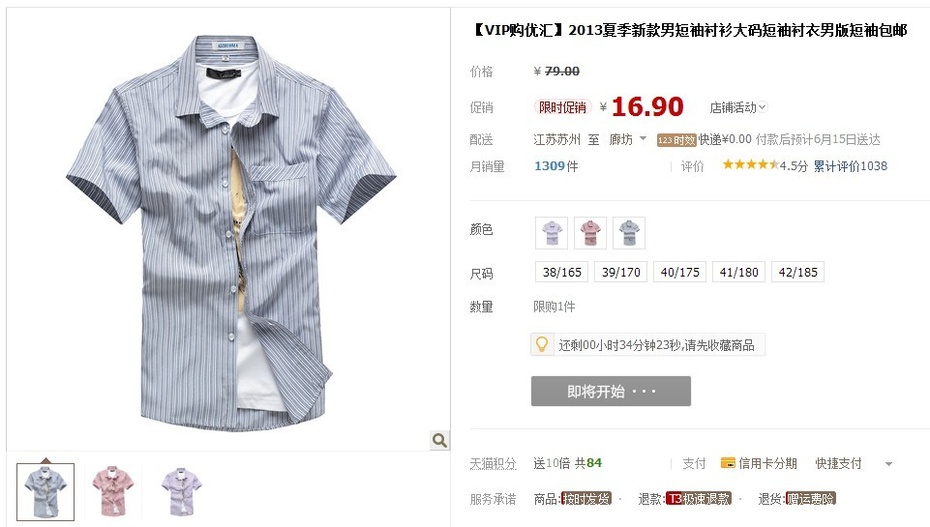Image resolution: width=930 pixels, height=527 pixels.
Task: Open the 廊坊 delivery destination dropdown
Action: coord(628,139)
